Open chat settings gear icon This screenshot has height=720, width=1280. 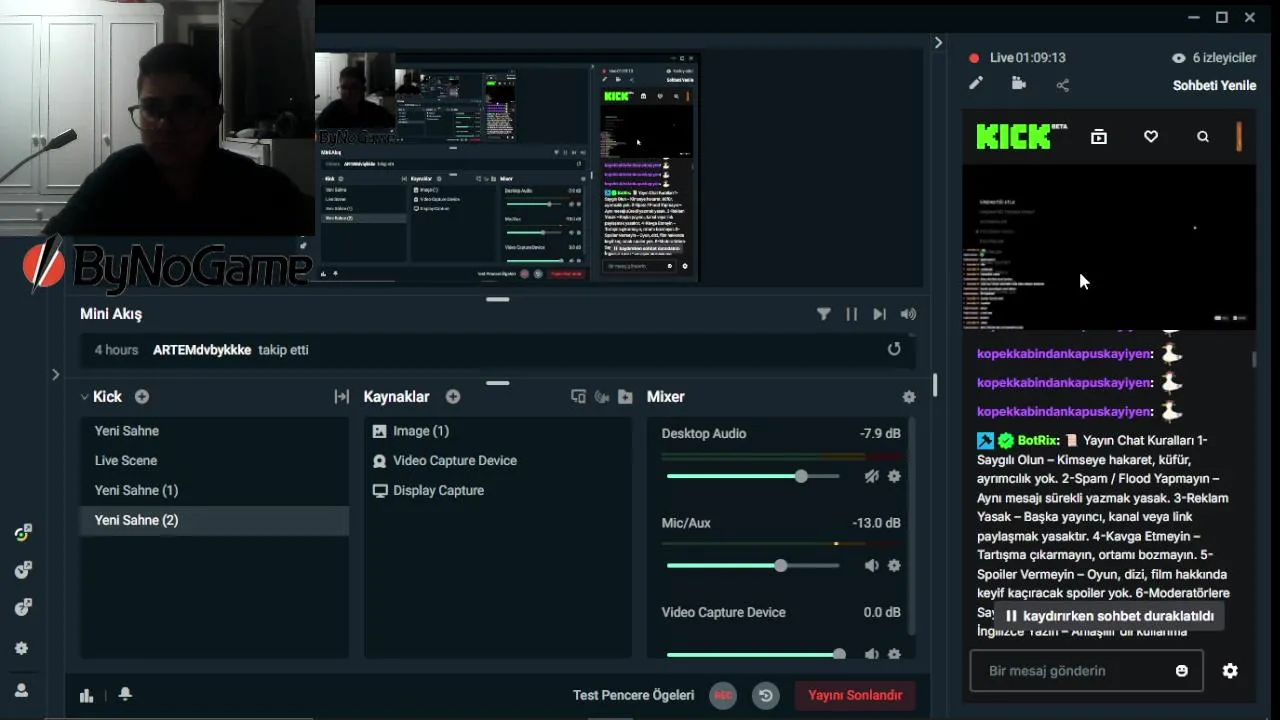tap(1230, 671)
